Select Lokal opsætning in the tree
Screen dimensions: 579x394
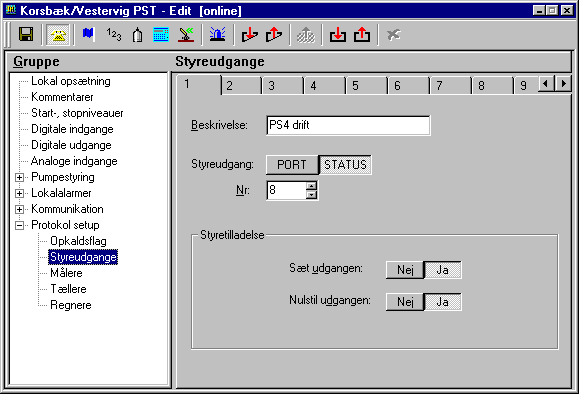(x=71, y=81)
